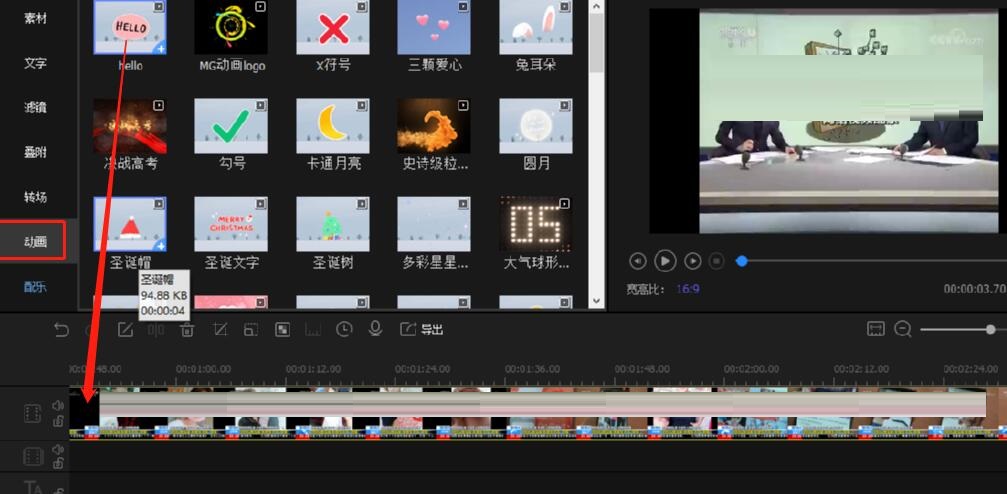This screenshot has height=494, width=1007.
Task: Preview 大气球形 via its play badge
Action: pos(565,204)
